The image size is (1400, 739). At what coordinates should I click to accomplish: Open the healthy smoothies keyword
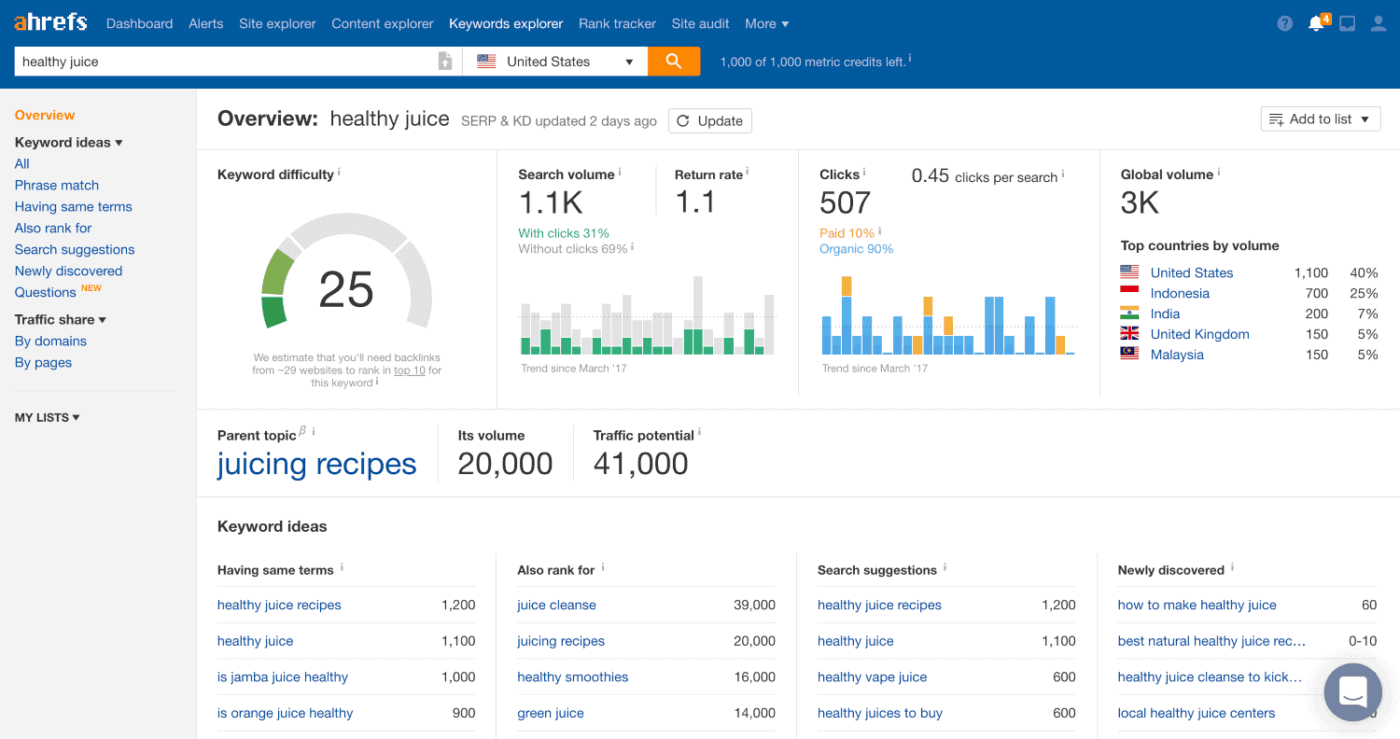[x=572, y=676]
